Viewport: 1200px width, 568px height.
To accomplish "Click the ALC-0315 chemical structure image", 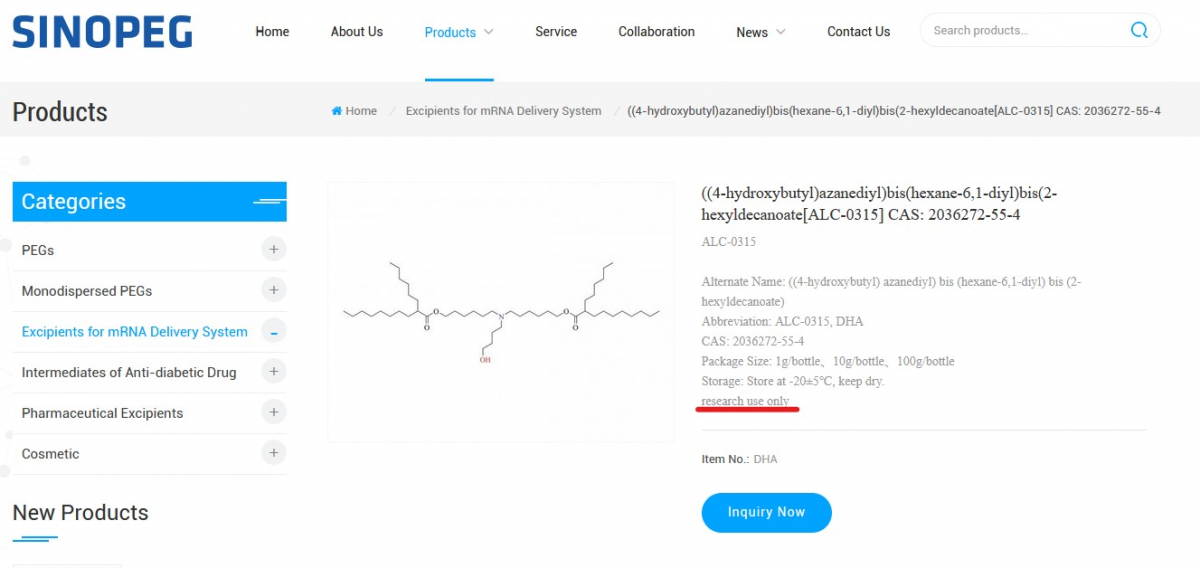I will [501, 312].
